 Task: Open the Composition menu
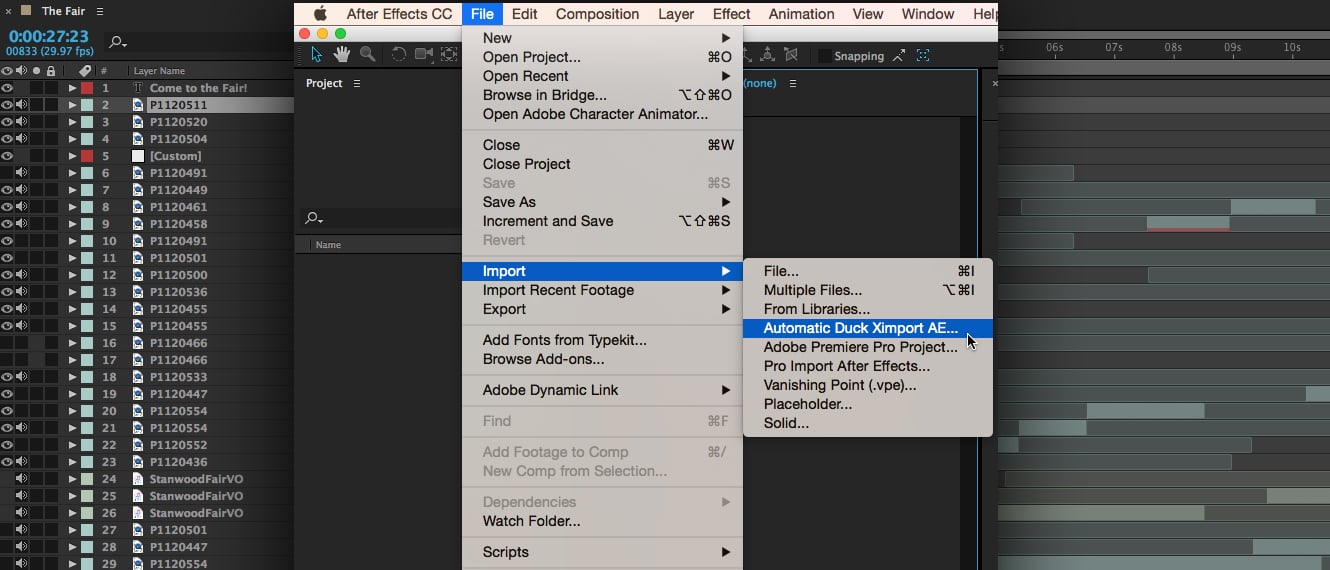tap(597, 14)
